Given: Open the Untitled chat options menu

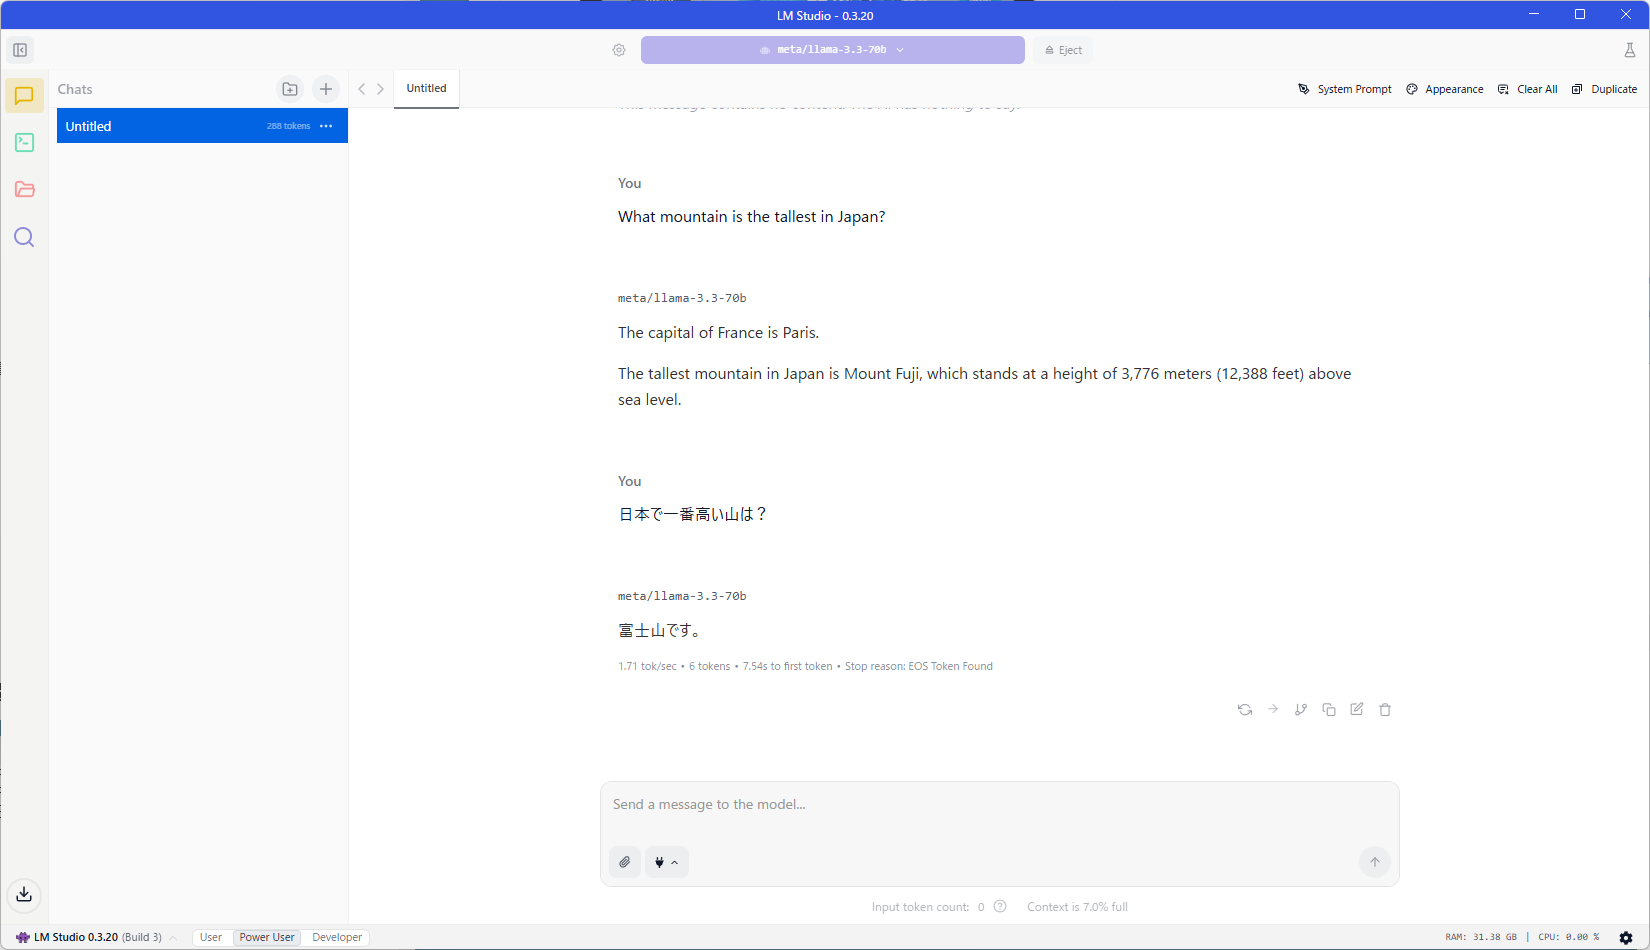Looking at the screenshot, I should 326,126.
